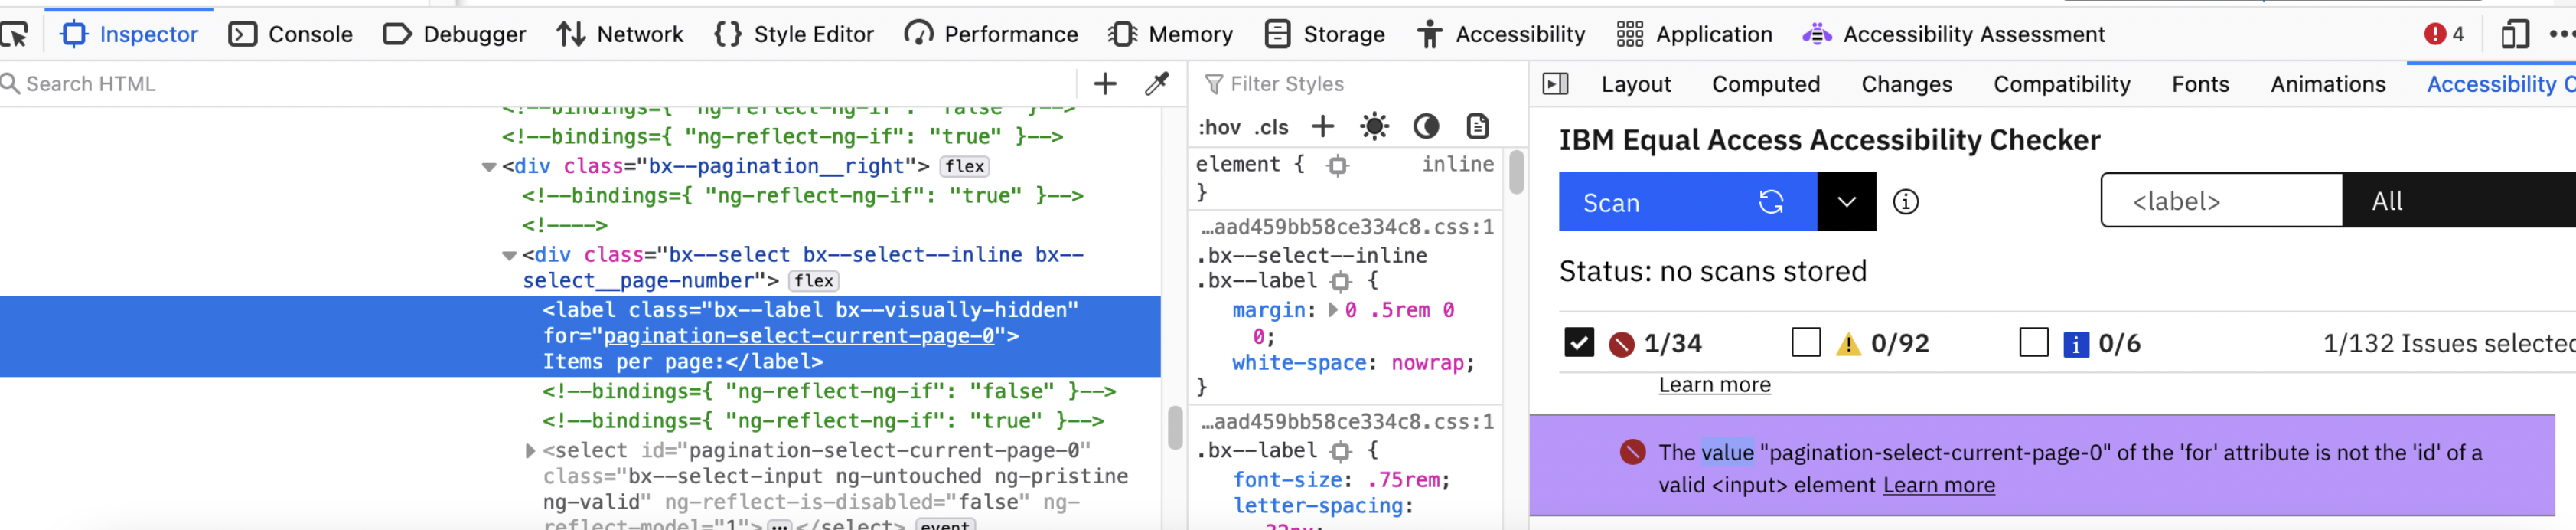
Task: Toggle the .cls classes panel
Action: (1271, 127)
